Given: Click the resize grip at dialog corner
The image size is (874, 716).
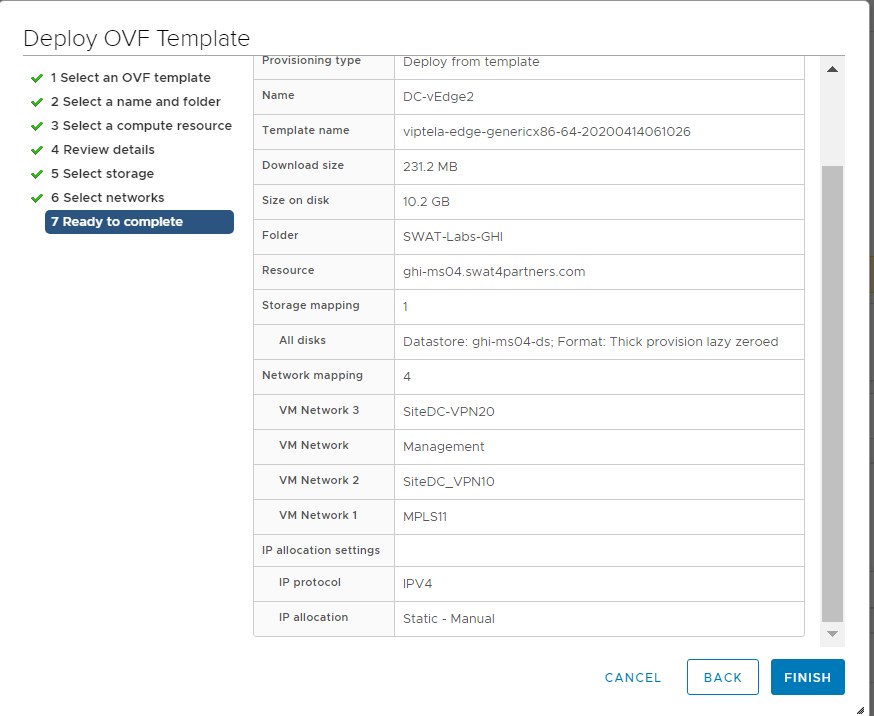Looking at the screenshot, I should point(861,709).
